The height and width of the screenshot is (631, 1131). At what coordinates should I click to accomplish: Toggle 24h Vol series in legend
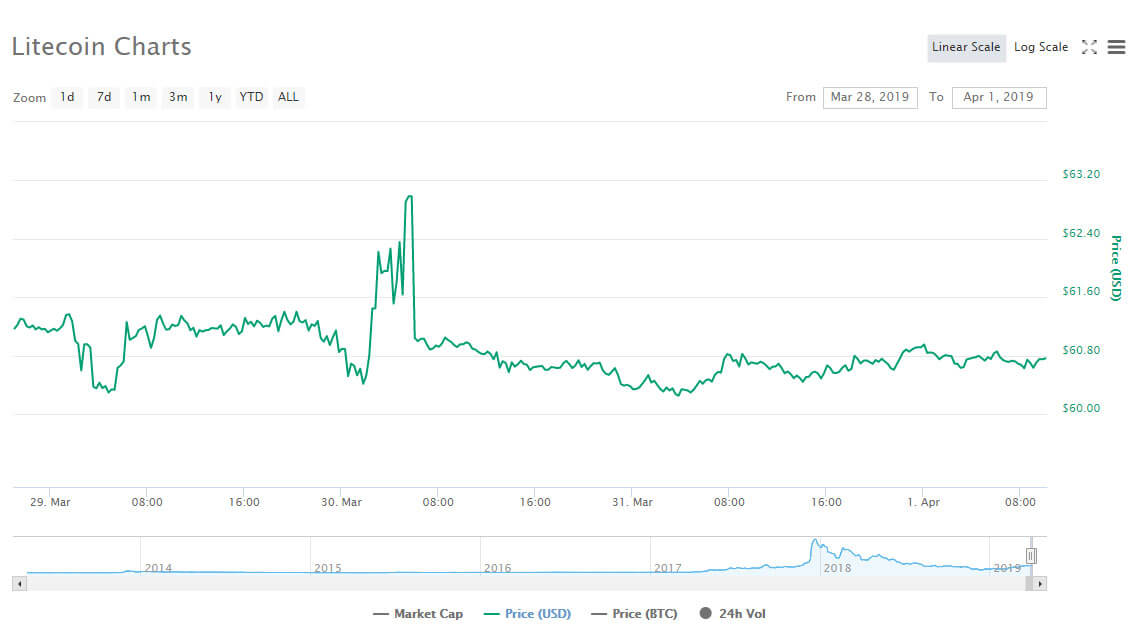pos(732,614)
